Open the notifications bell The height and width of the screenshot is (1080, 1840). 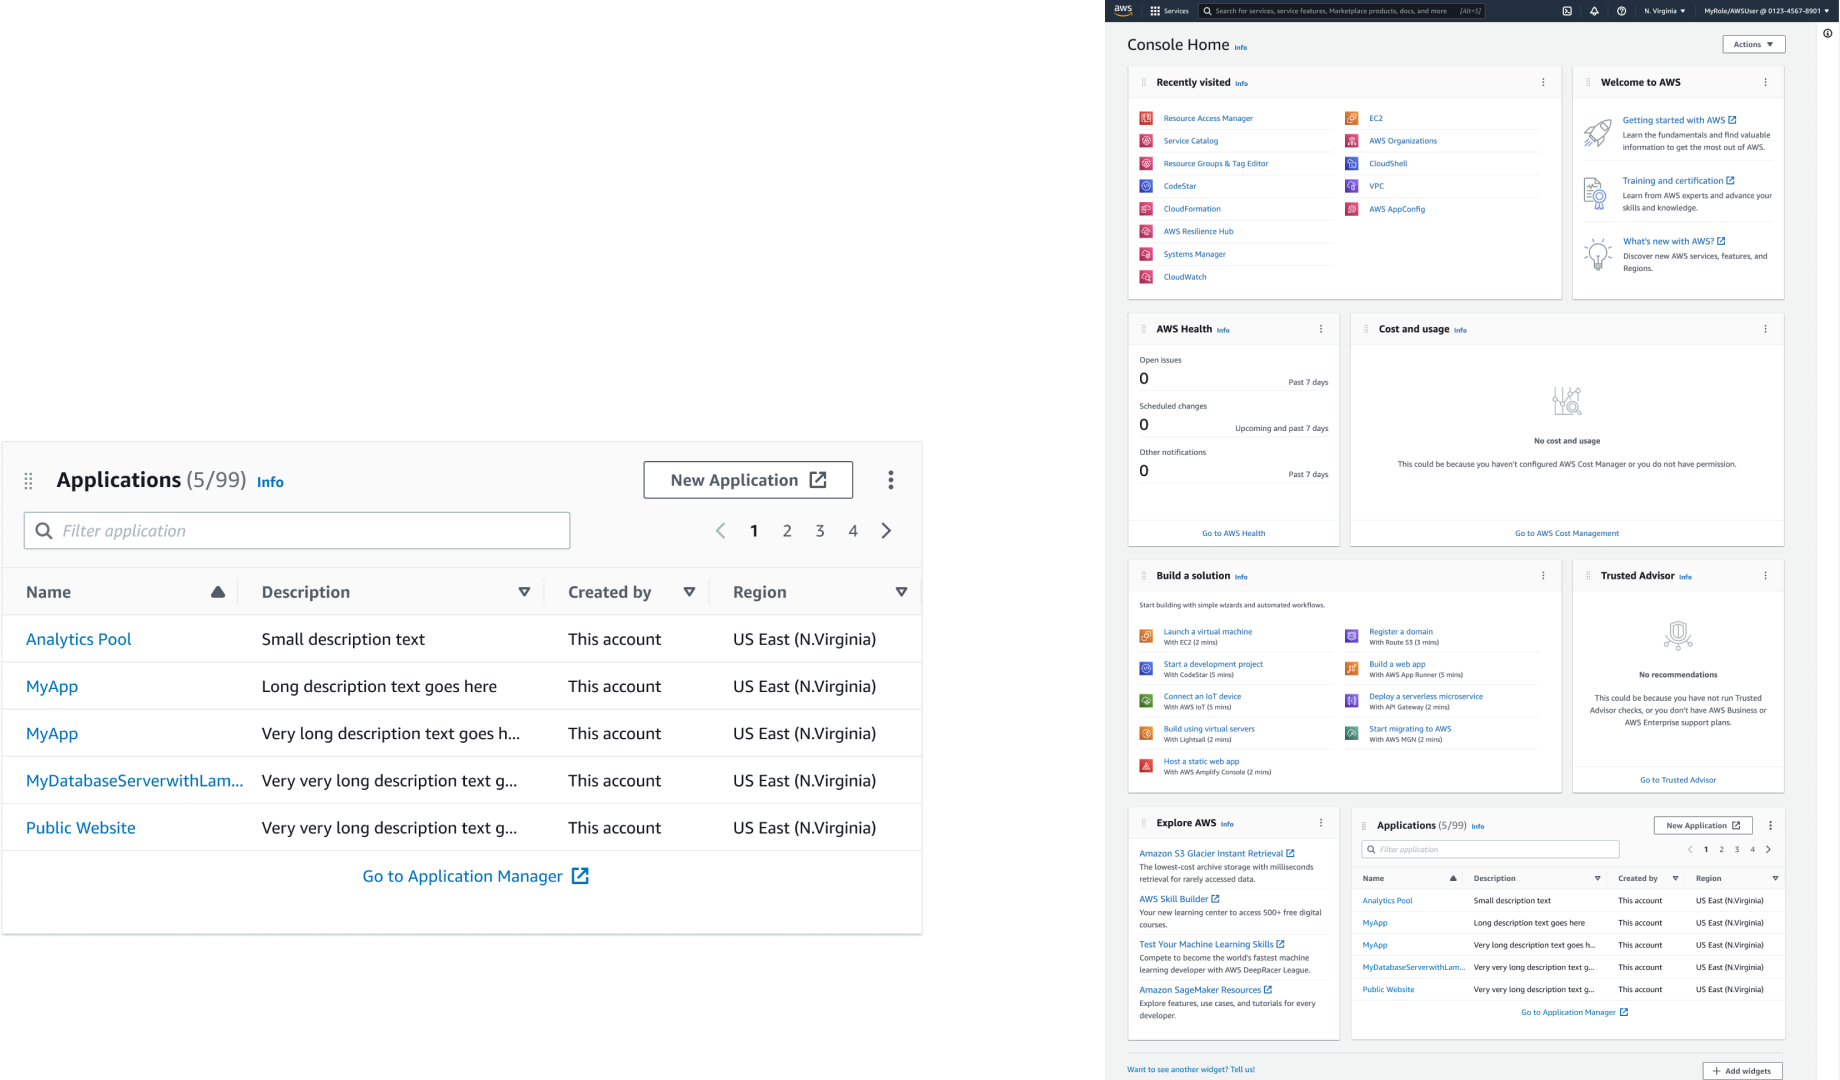tap(1594, 11)
